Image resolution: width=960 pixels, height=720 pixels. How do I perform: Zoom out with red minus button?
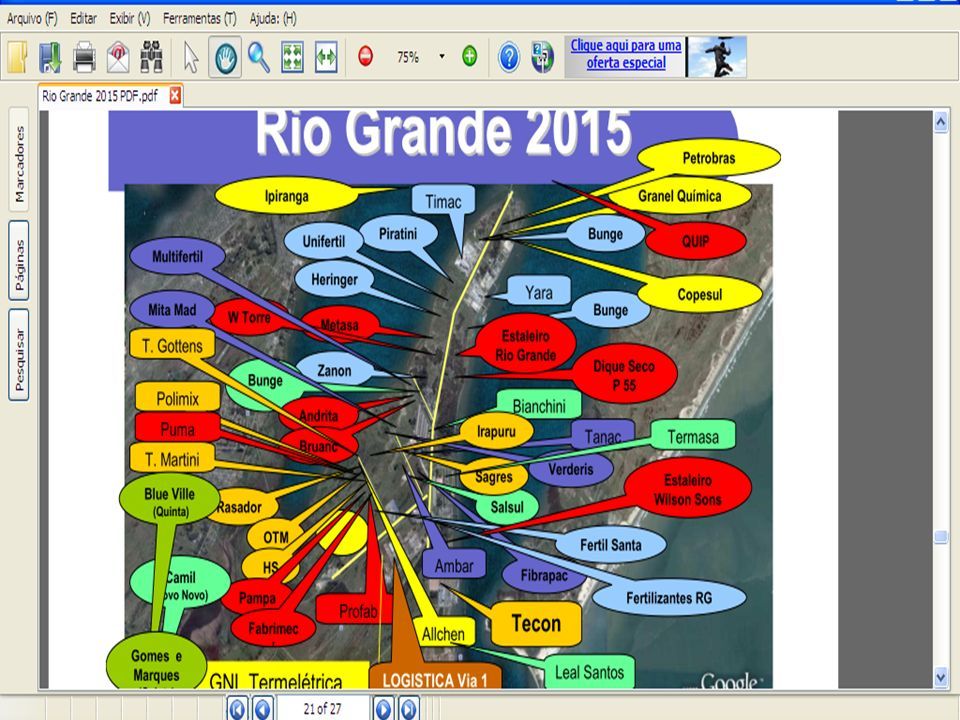pos(365,56)
